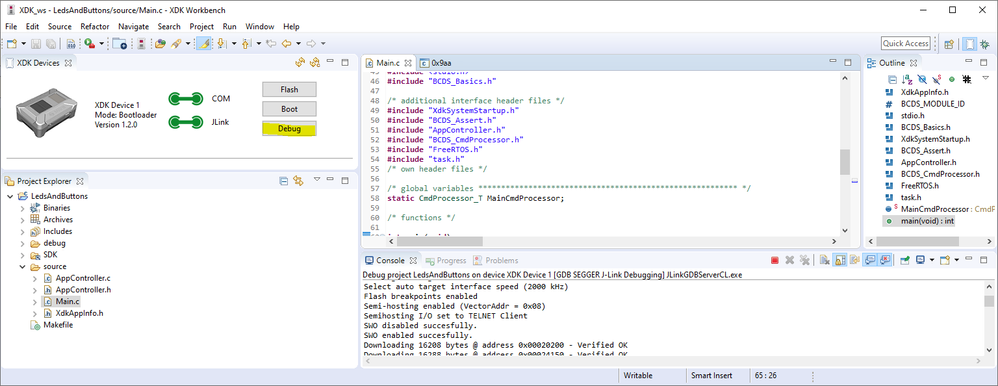Screen dimensions: 998x386
Task: Open the File menu
Action: pyautogui.click(x=11, y=27)
